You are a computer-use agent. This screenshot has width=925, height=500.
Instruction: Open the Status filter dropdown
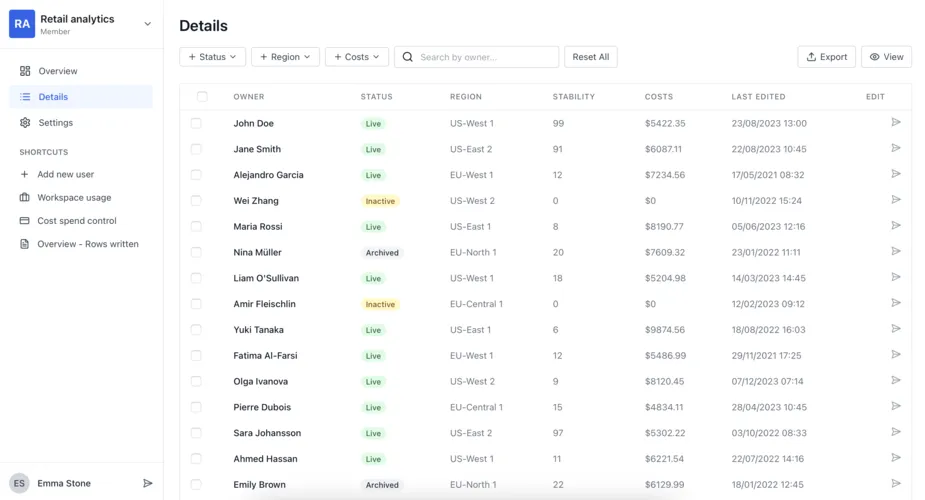tap(212, 57)
